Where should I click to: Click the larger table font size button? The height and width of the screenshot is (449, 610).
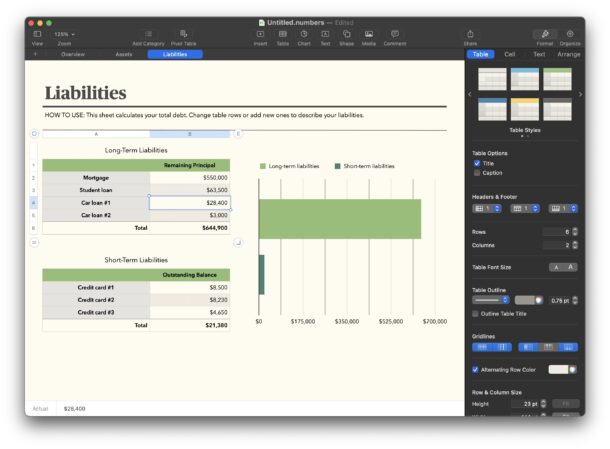click(x=571, y=267)
